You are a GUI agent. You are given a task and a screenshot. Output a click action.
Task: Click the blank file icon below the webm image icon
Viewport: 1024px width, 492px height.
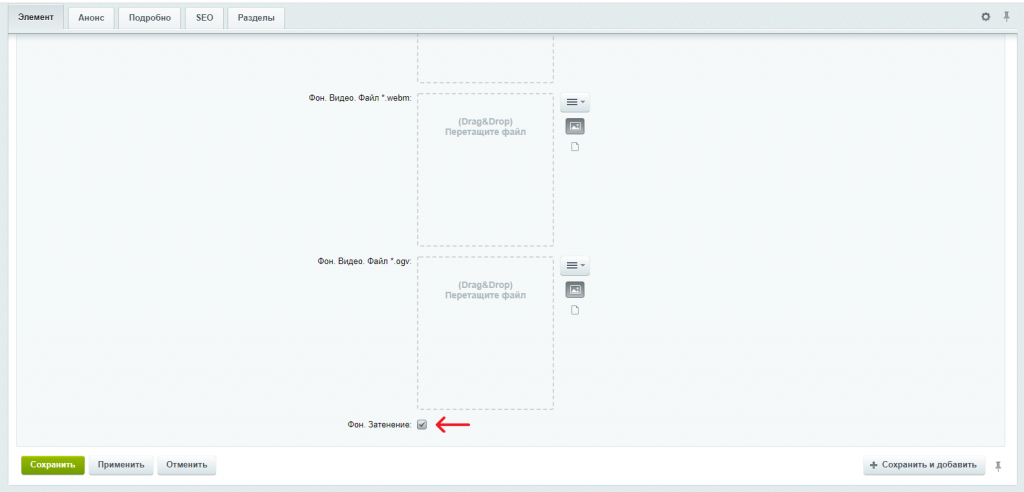575,147
